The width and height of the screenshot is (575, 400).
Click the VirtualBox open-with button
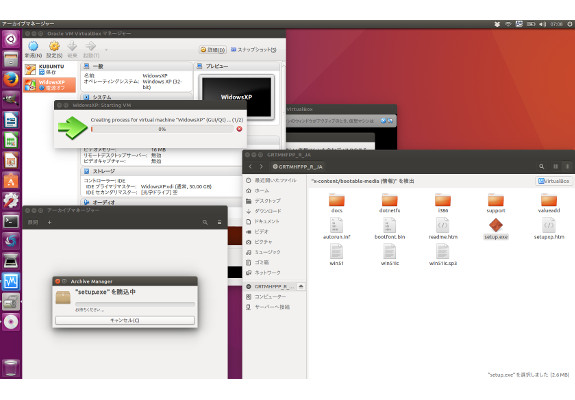coord(553,181)
